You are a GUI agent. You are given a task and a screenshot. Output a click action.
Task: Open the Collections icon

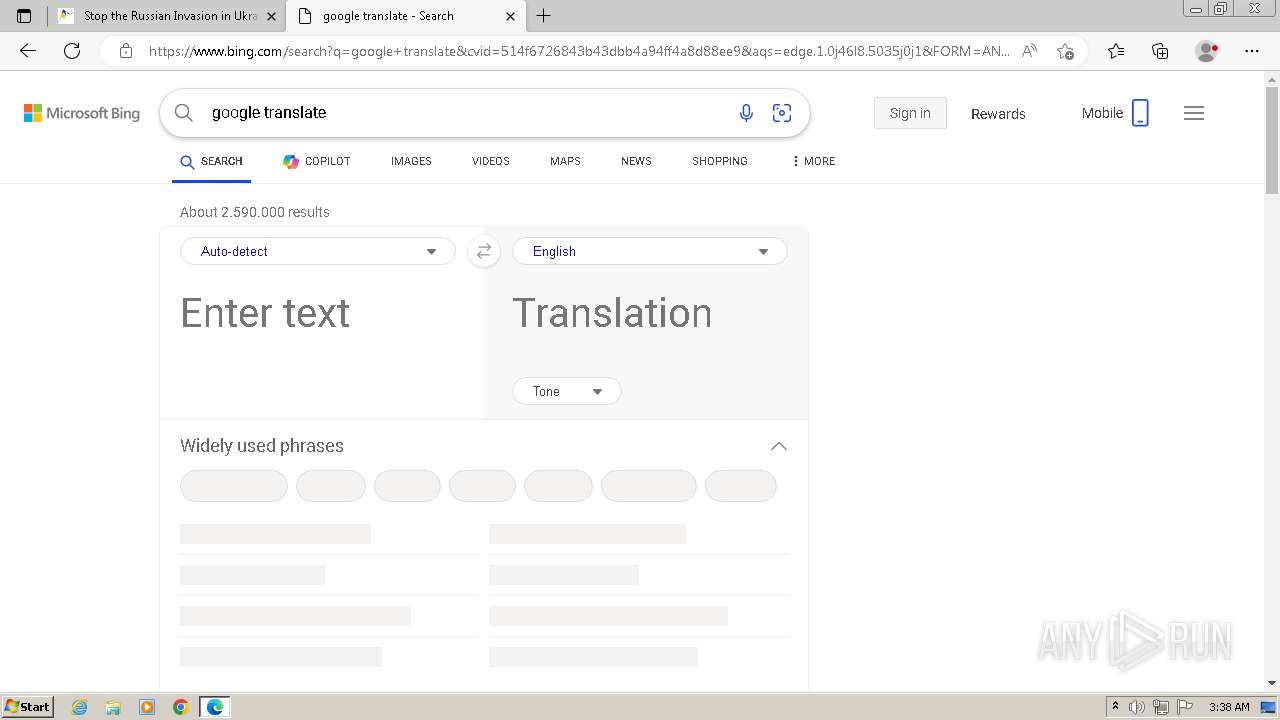[x=1160, y=51]
